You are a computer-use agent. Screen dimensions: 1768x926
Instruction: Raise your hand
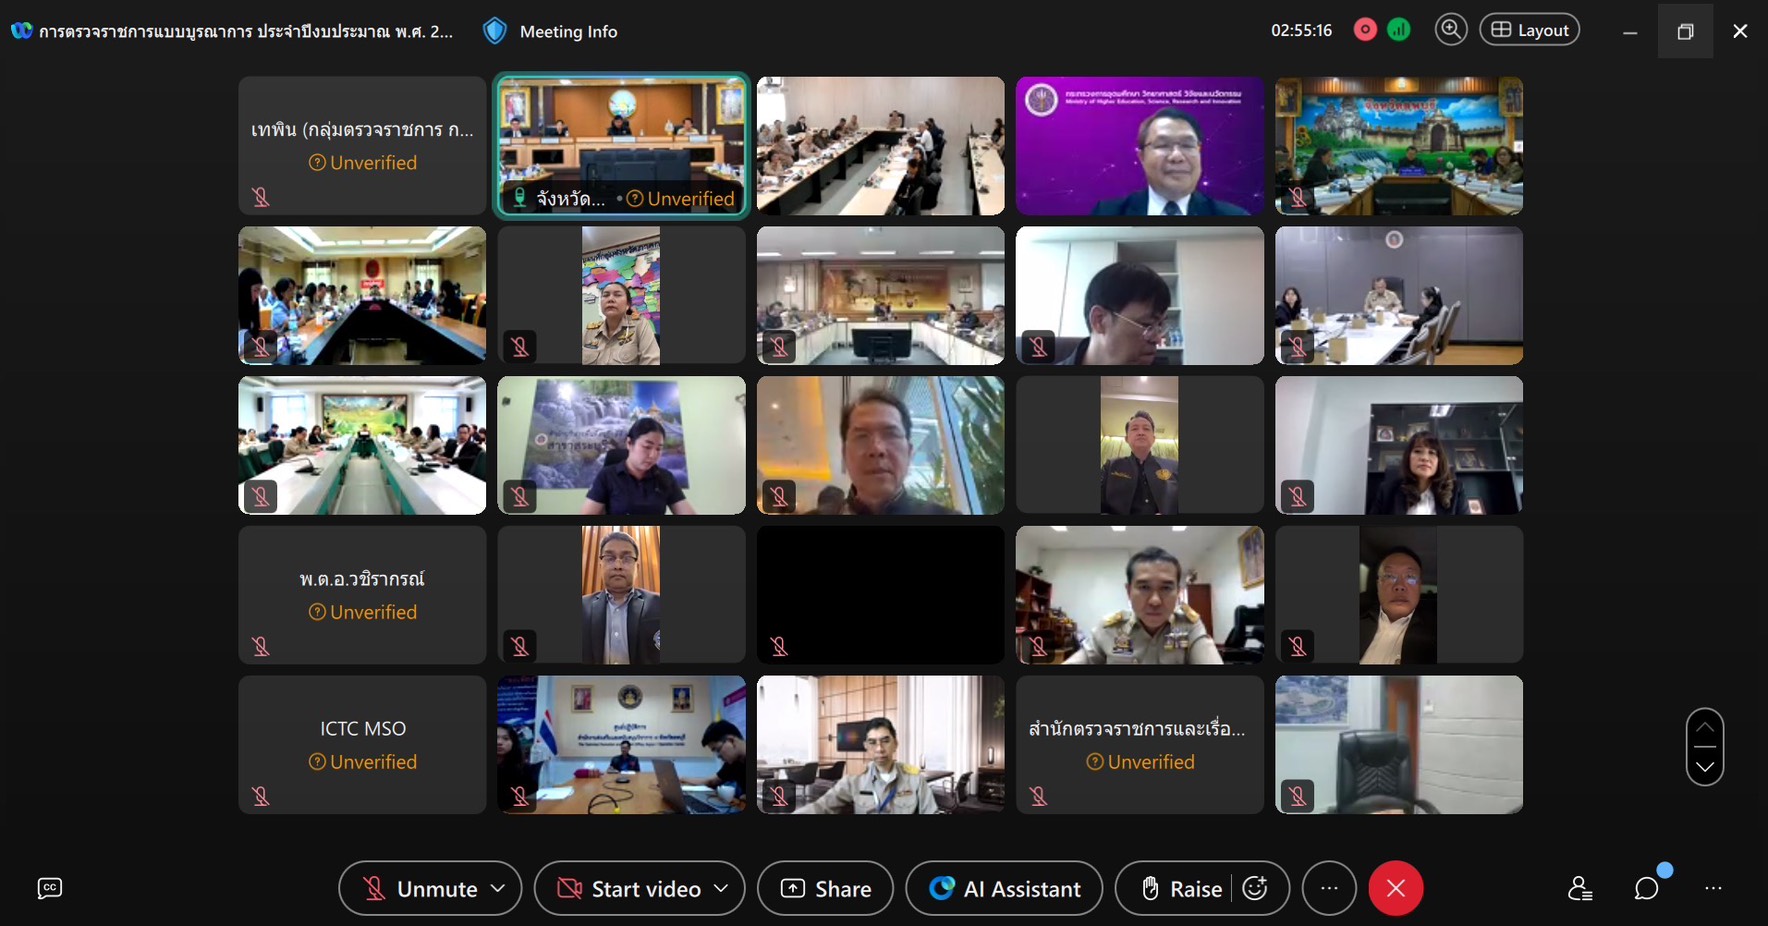coord(1183,888)
